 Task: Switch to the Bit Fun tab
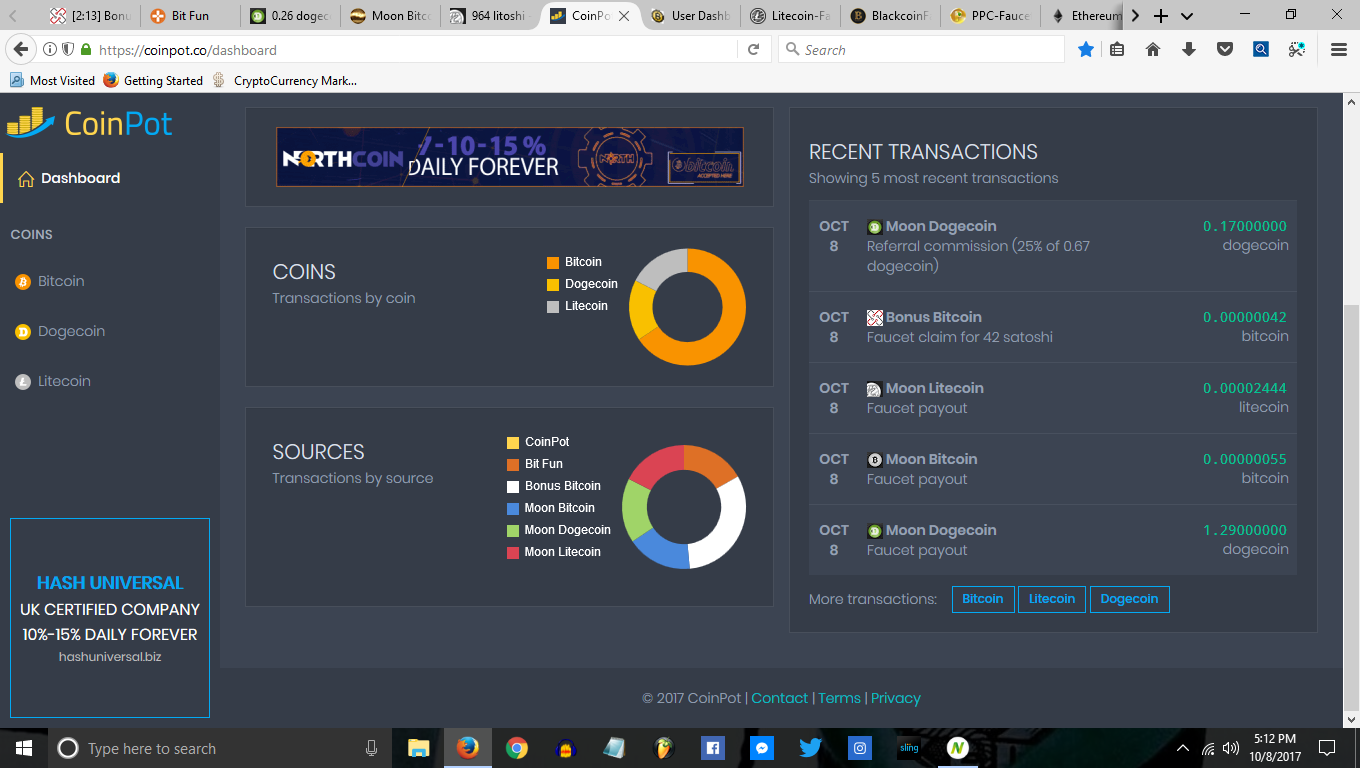click(189, 16)
